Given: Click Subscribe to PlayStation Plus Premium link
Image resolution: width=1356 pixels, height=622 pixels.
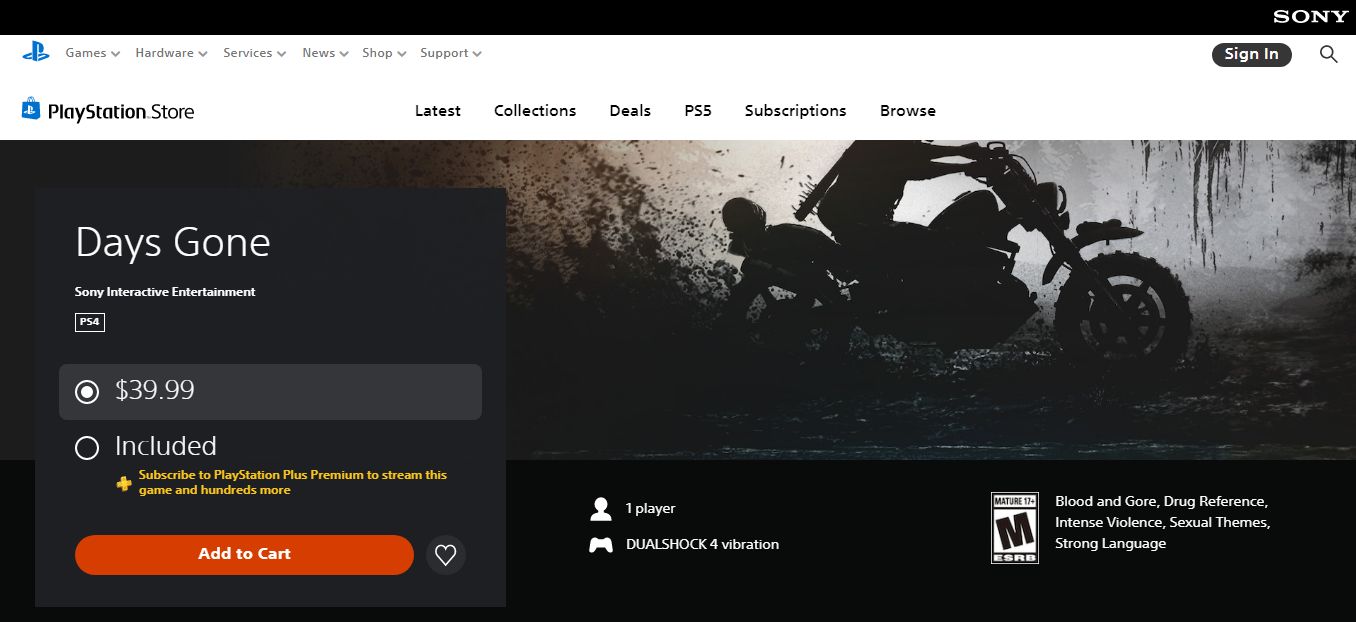Looking at the screenshot, I should point(293,483).
